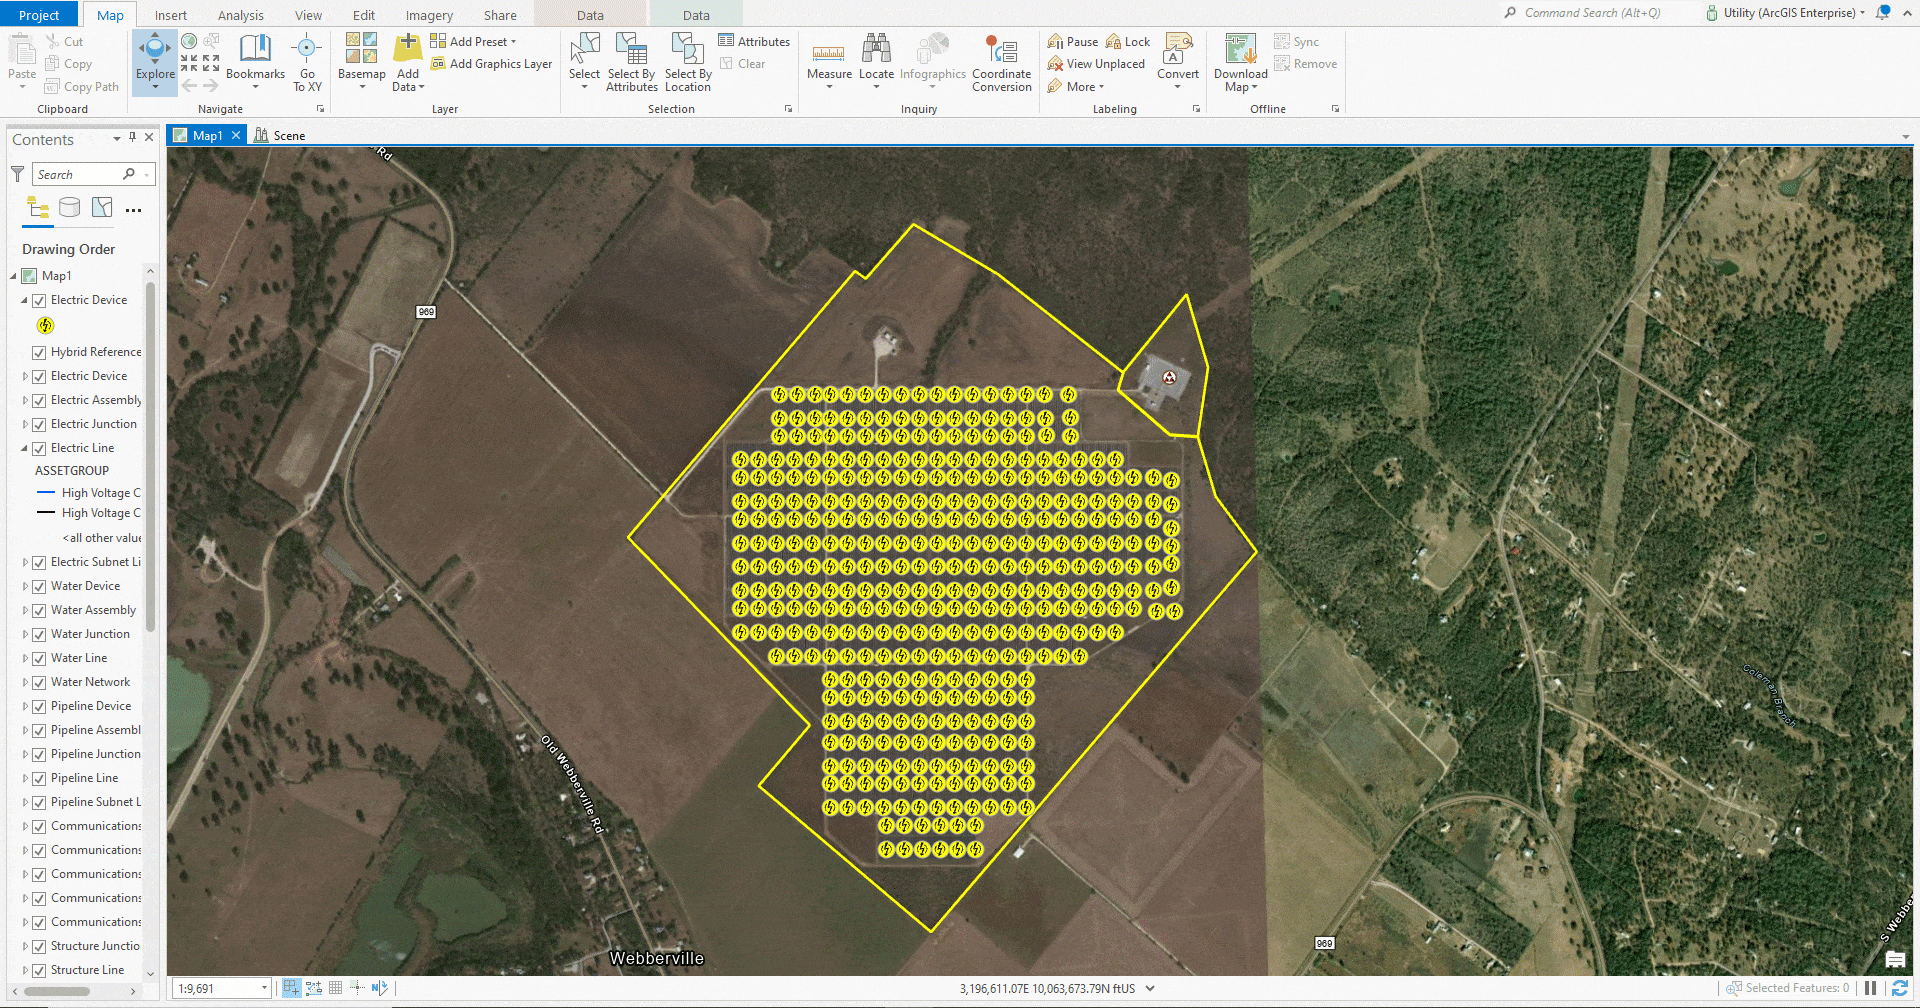Switch to the Imagery ribbon tab

[x=429, y=15]
